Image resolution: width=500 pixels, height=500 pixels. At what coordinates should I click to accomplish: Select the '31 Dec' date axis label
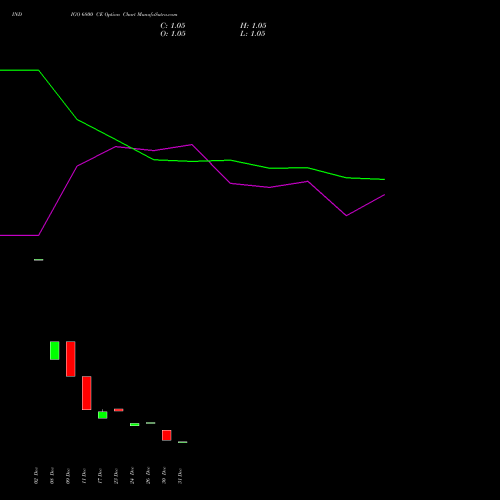pos(180,476)
